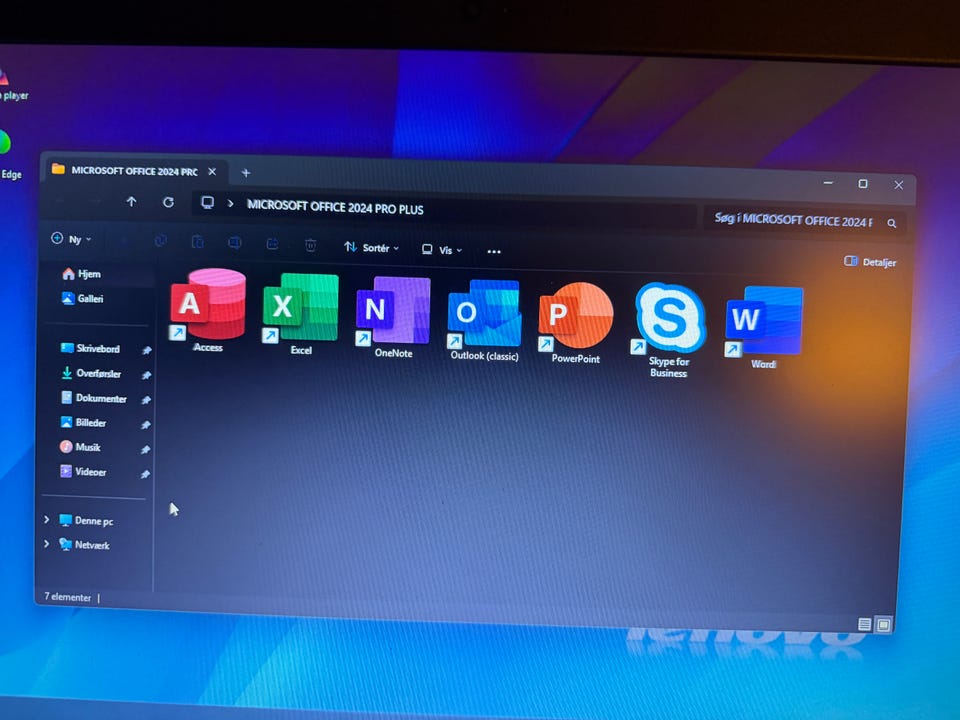Click MICROSOFT OFFICE 2024 PRO PLUS breadcrumb
Viewport: 960px width, 720px height.
pyautogui.click(x=335, y=208)
